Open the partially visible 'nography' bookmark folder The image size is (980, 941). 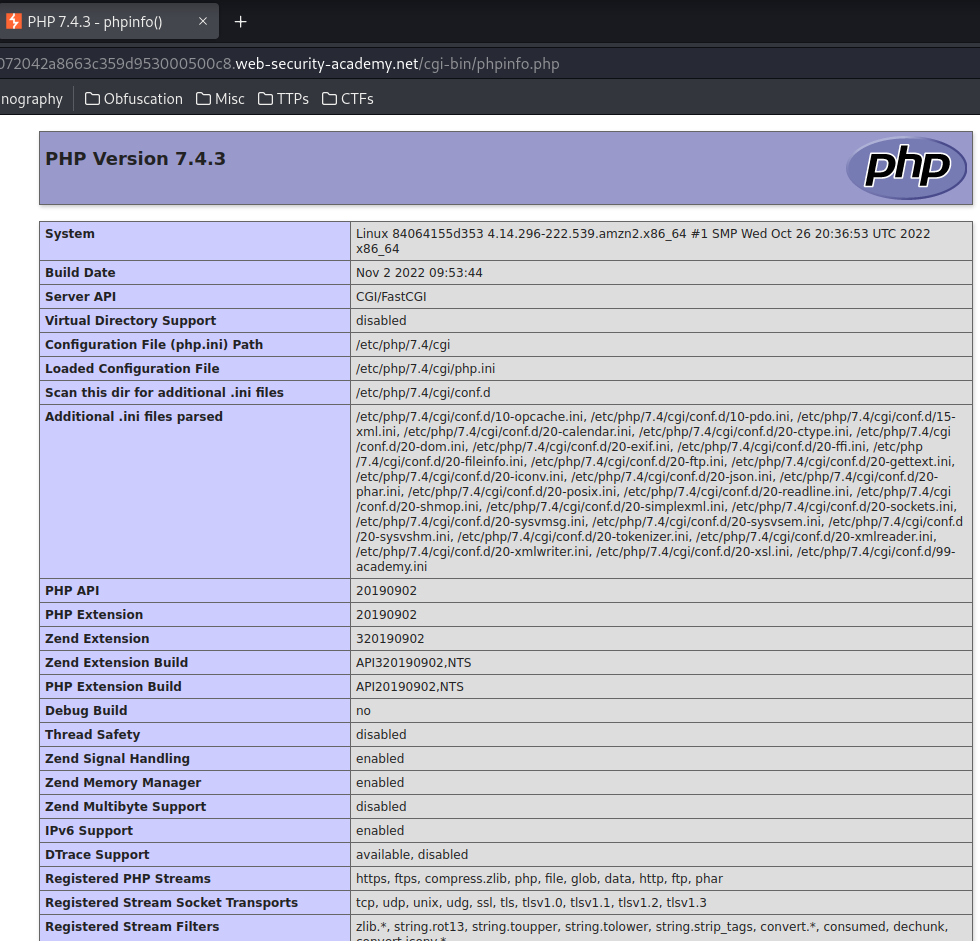click(x=31, y=99)
